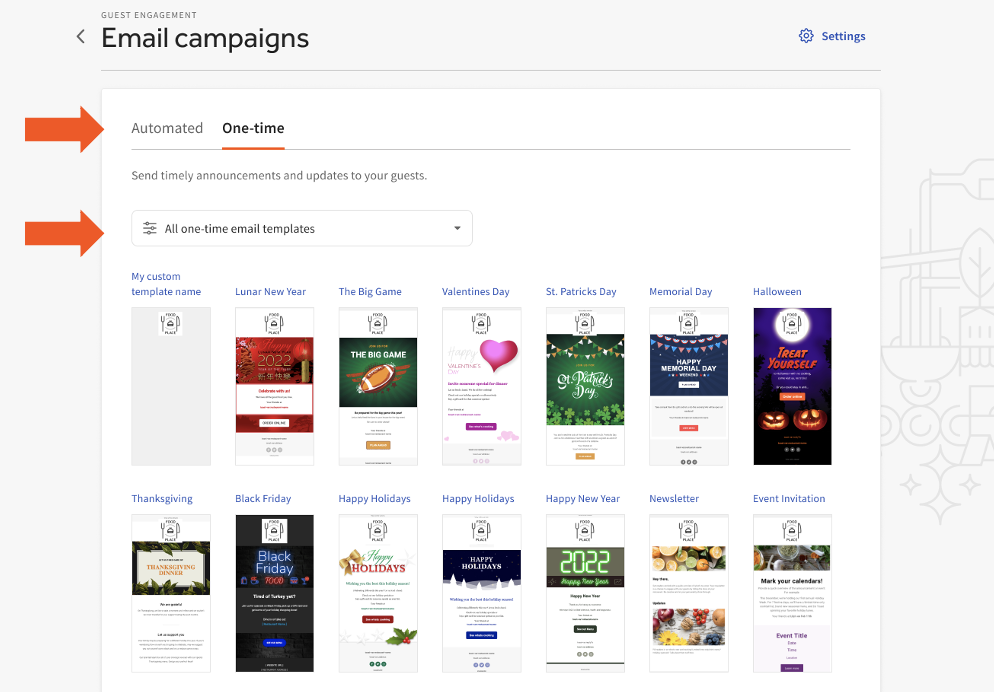994x692 pixels.
Task: Select the Halloween pumpkins template thumbnail
Action: [x=792, y=386]
